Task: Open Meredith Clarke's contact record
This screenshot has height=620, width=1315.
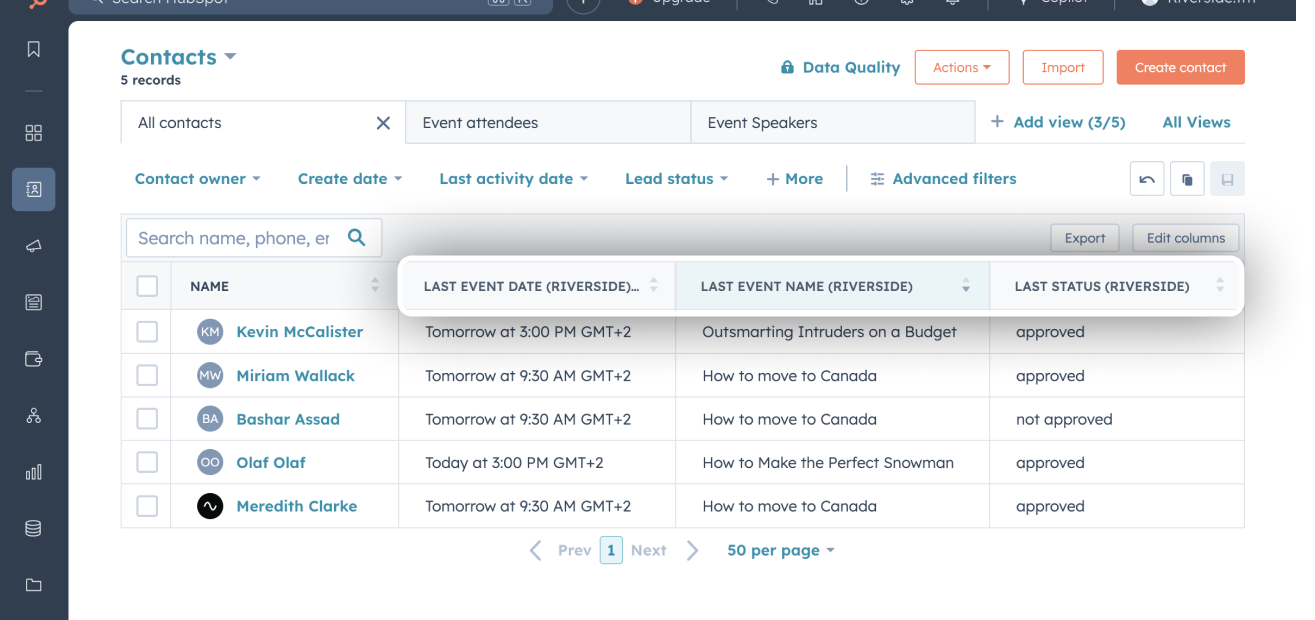Action: pos(296,506)
